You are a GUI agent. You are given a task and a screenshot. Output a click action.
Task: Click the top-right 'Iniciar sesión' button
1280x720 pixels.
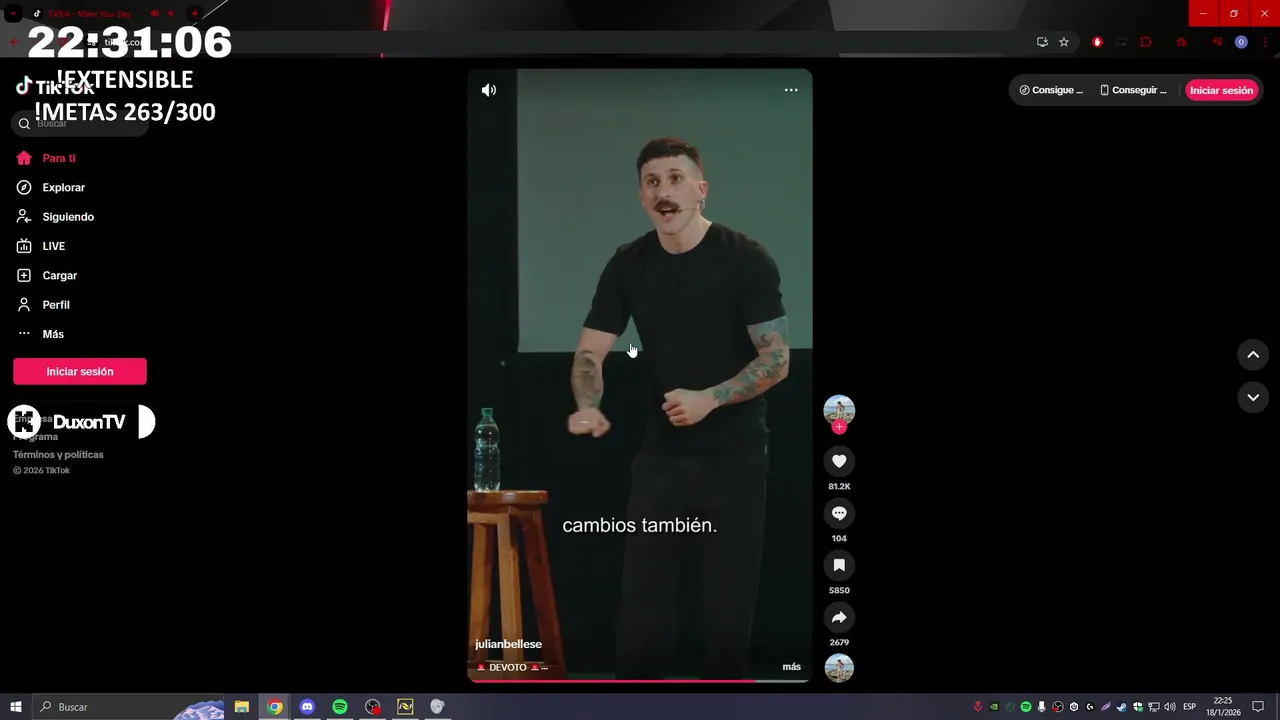pos(1221,90)
